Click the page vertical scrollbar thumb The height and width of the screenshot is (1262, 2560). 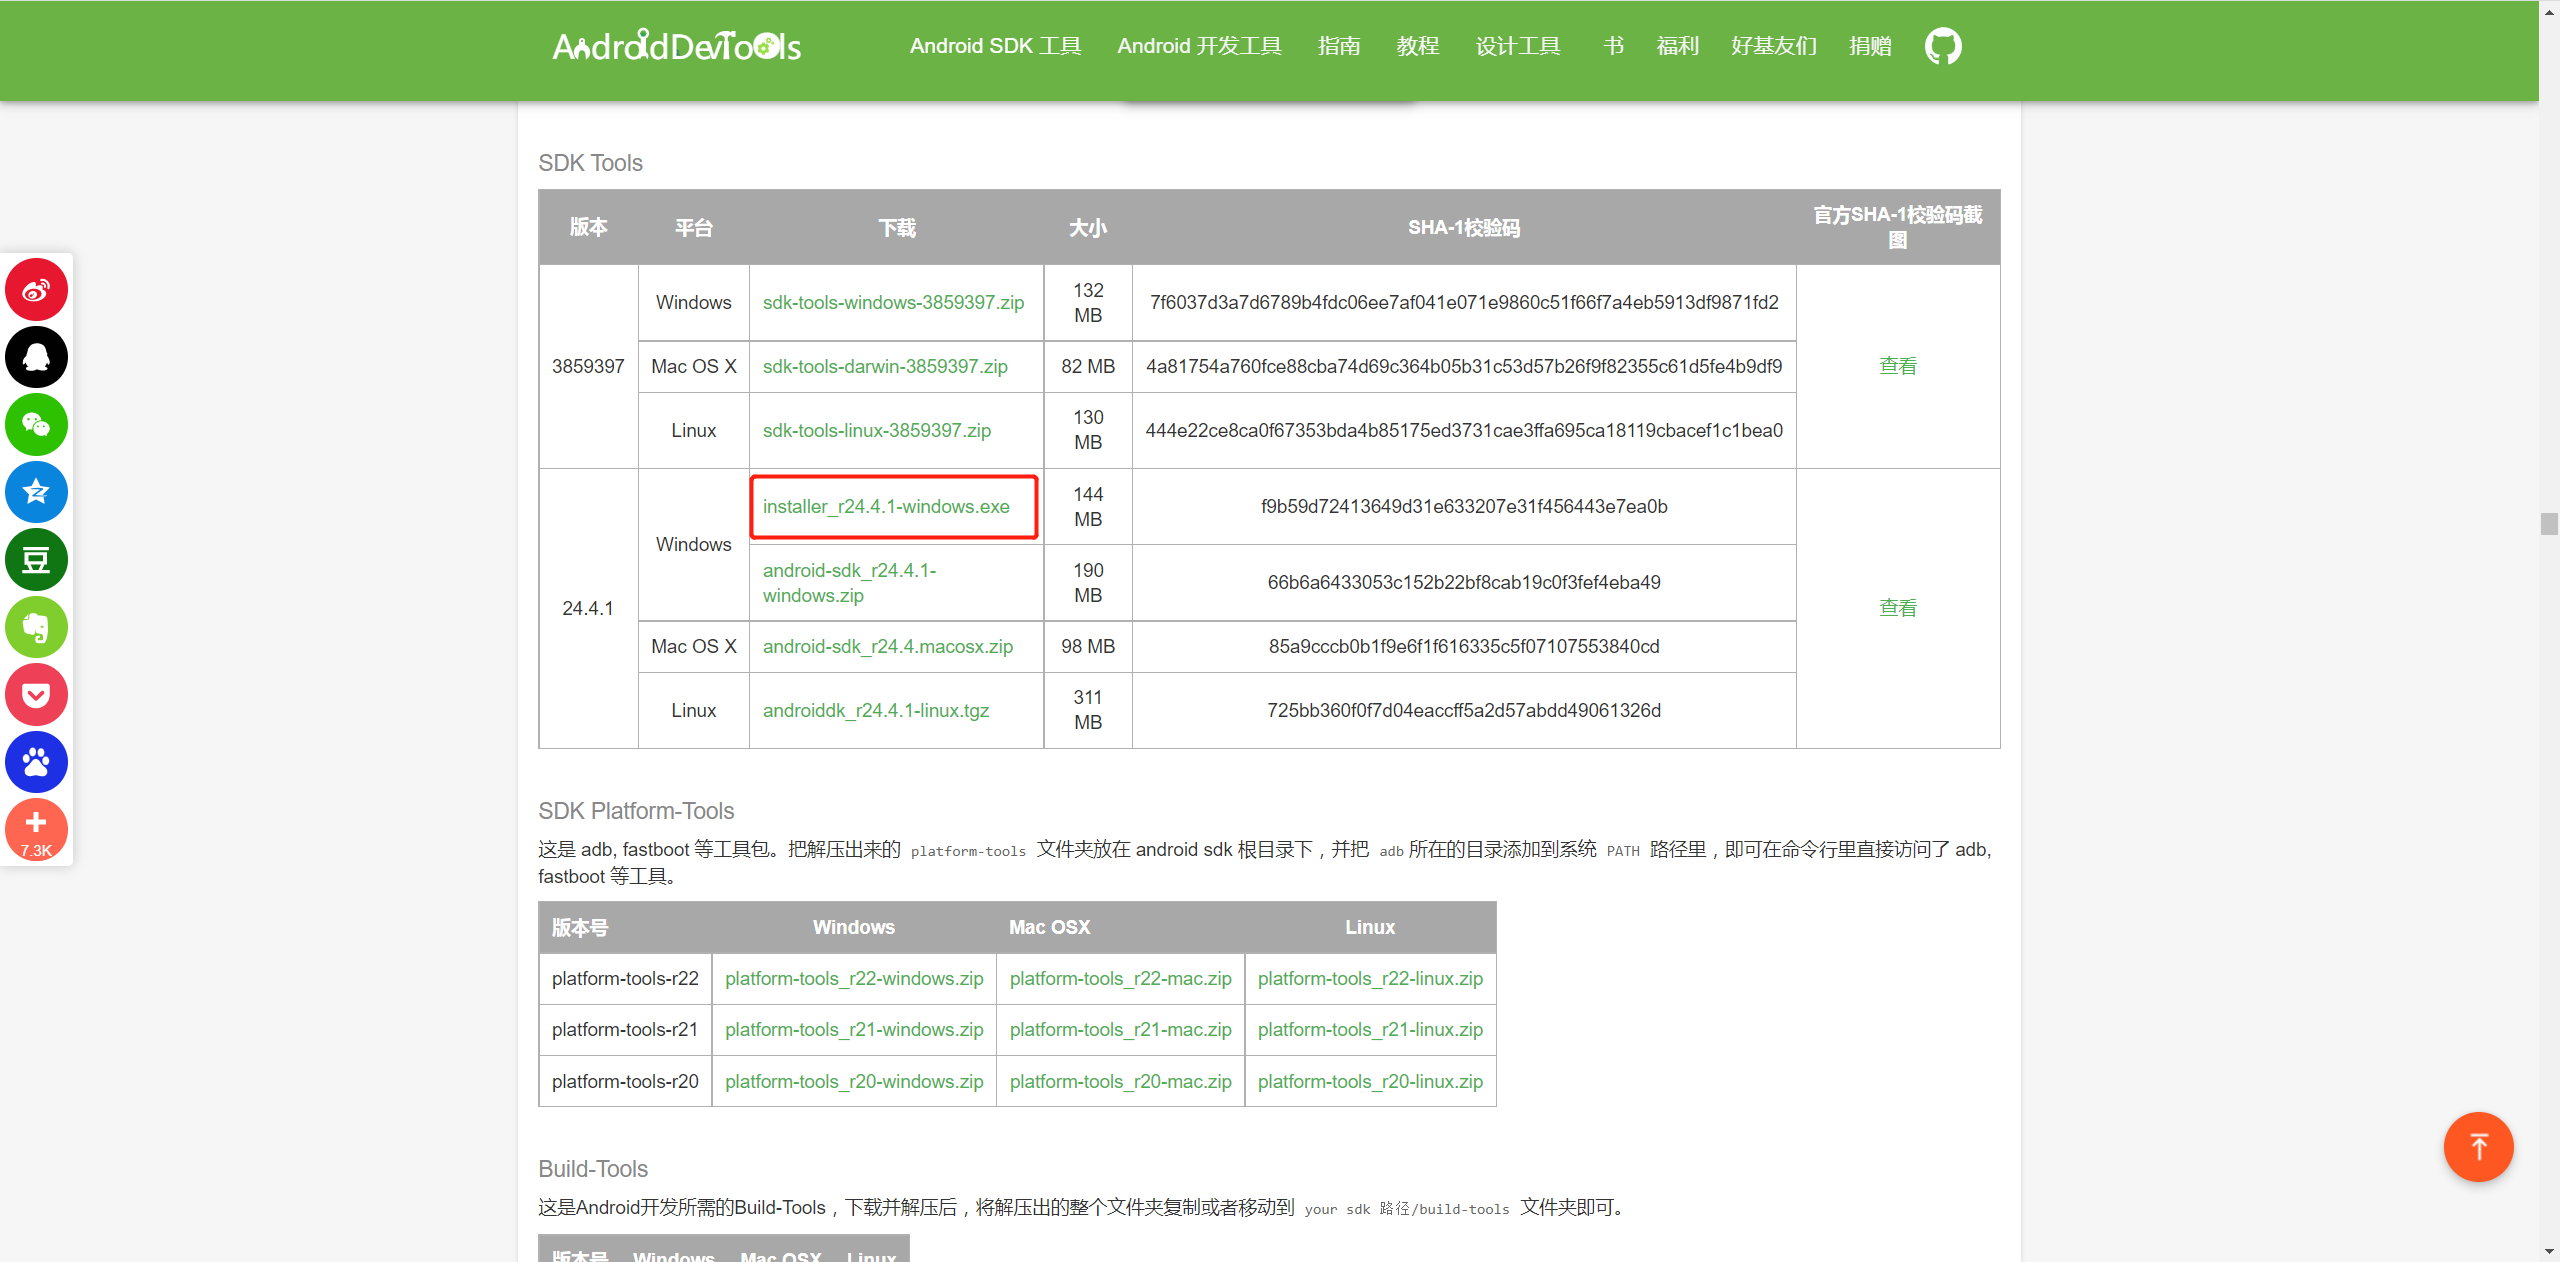2549,524
